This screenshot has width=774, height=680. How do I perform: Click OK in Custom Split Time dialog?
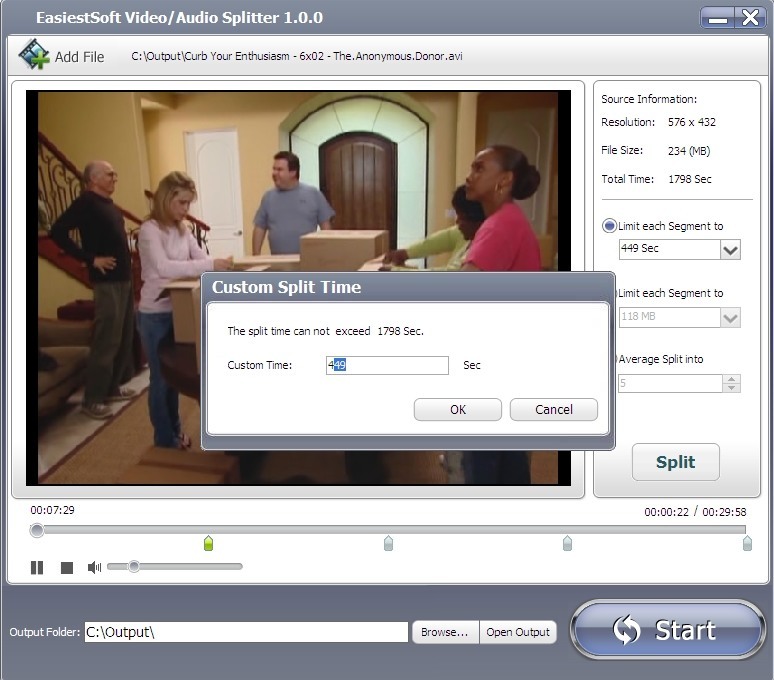coord(458,410)
